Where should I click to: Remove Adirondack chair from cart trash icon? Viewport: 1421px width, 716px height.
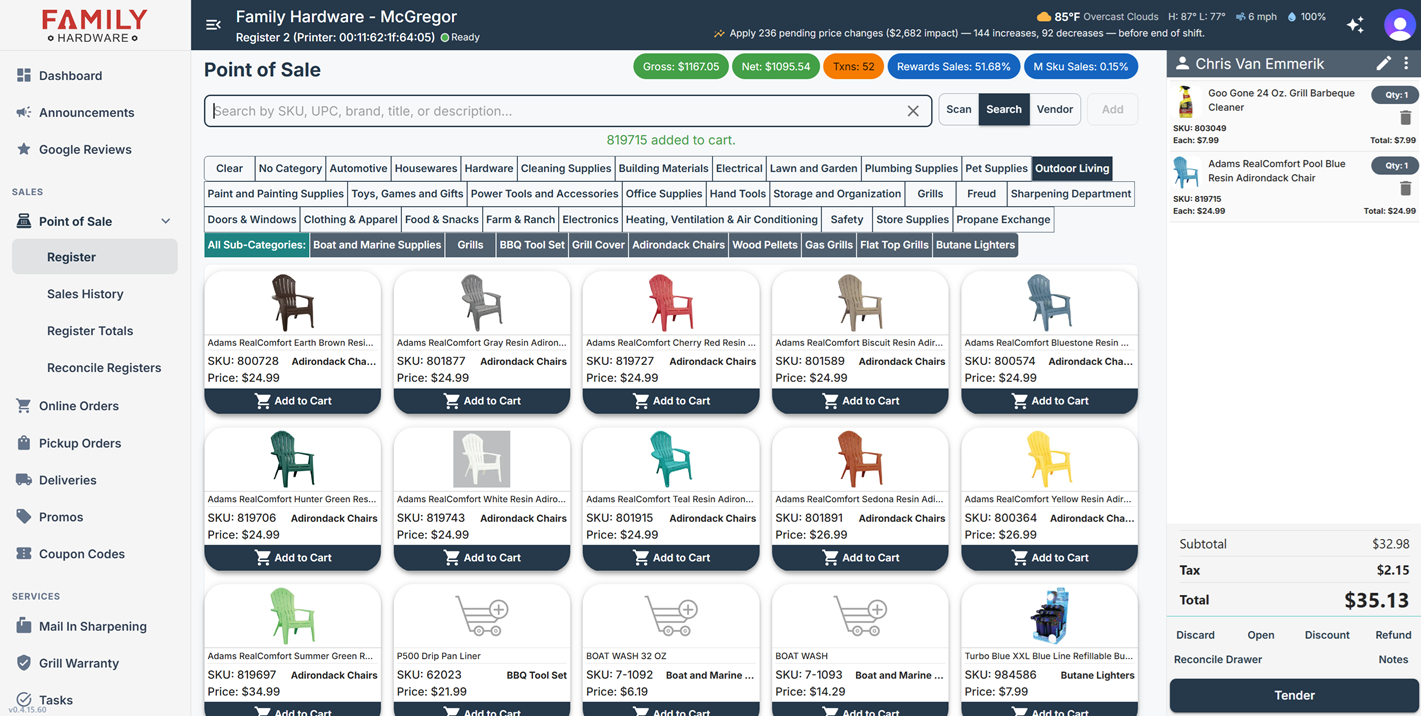(1405, 188)
